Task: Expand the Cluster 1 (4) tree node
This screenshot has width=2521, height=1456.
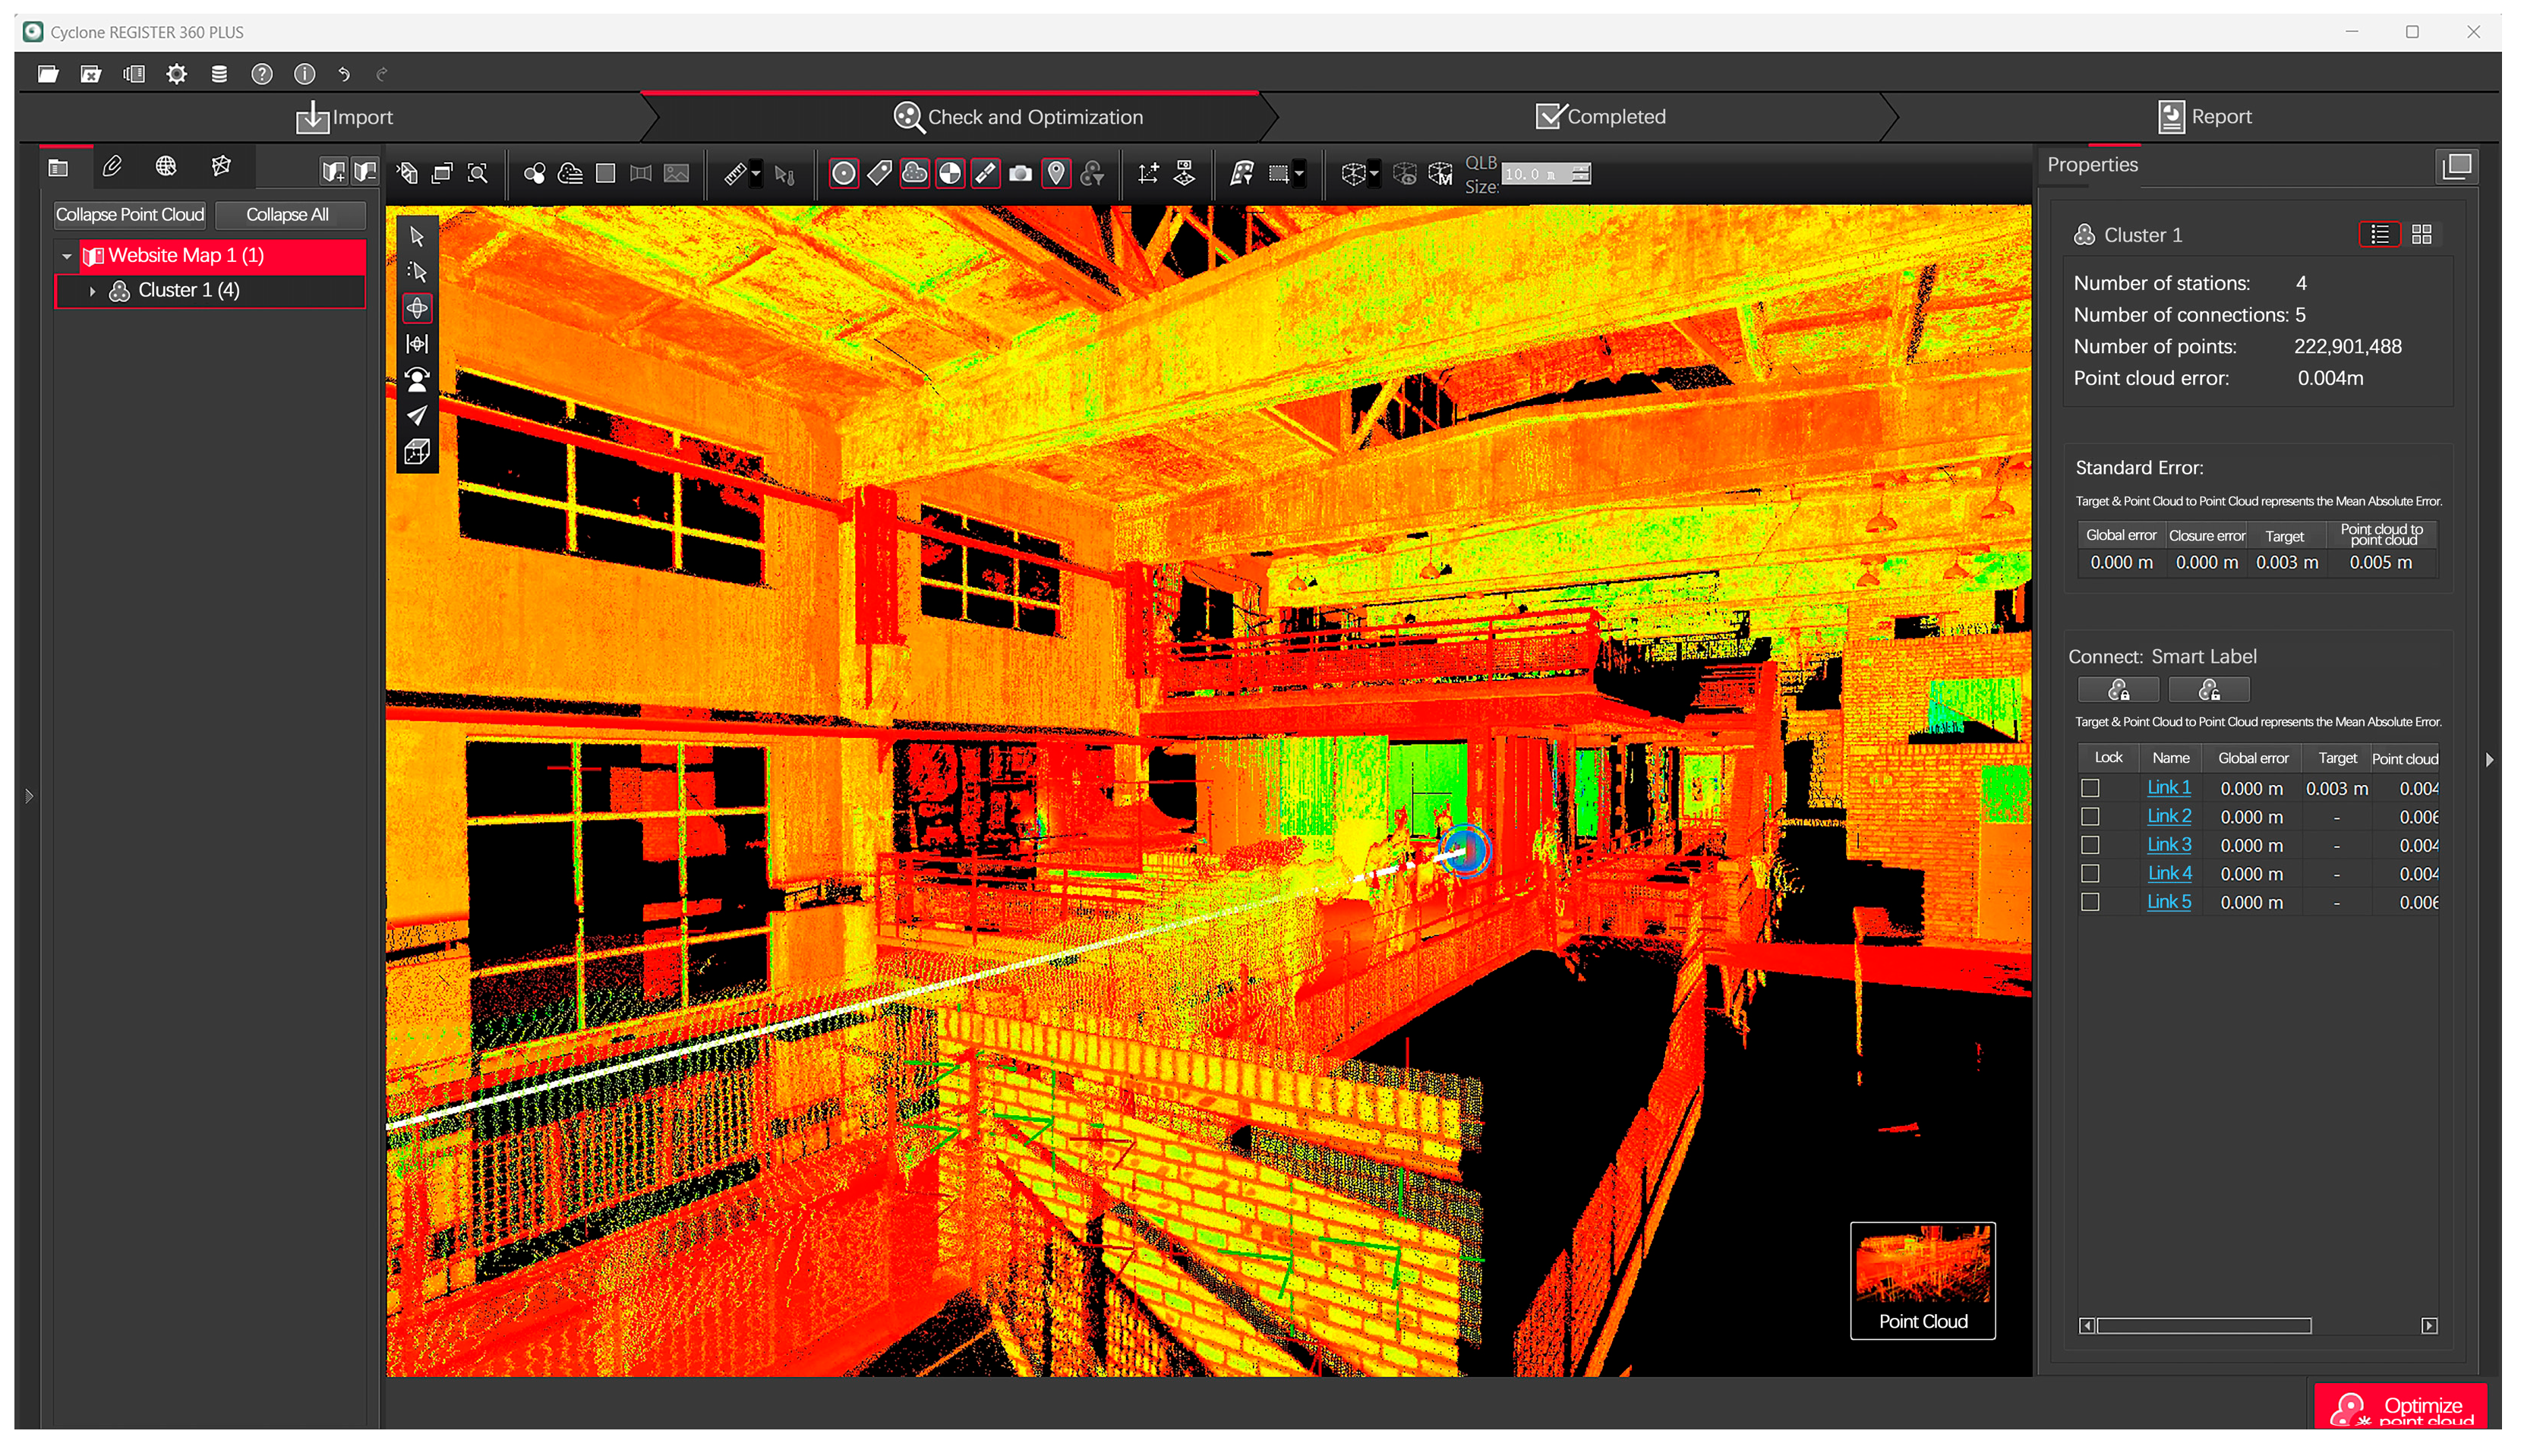Action: [x=92, y=291]
